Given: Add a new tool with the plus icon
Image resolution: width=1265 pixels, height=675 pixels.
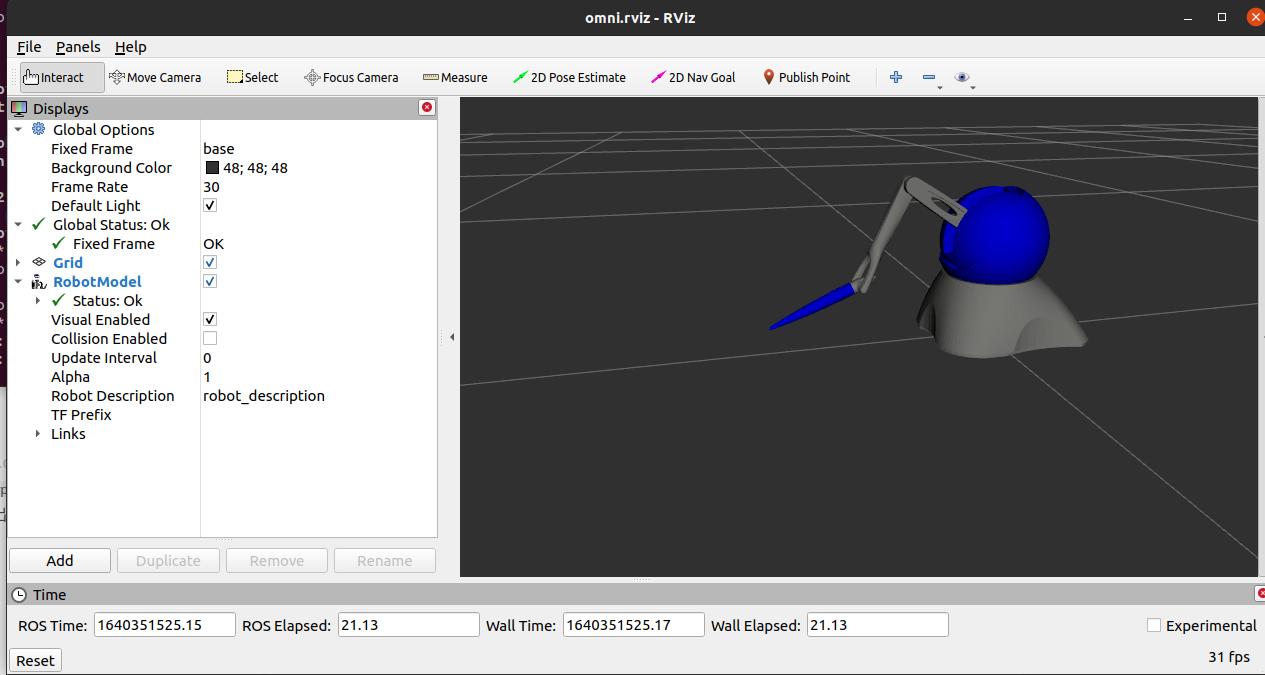Looking at the screenshot, I should click(895, 77).
